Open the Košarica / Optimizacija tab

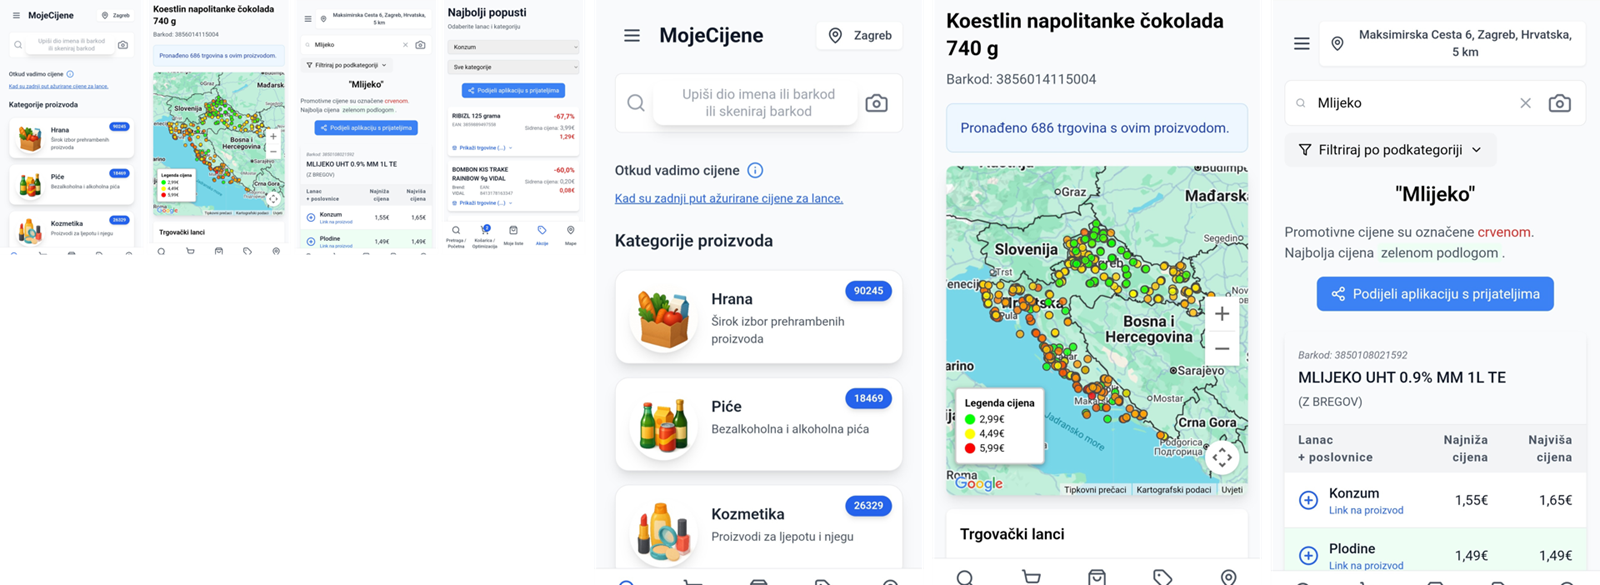coord(485,234)
